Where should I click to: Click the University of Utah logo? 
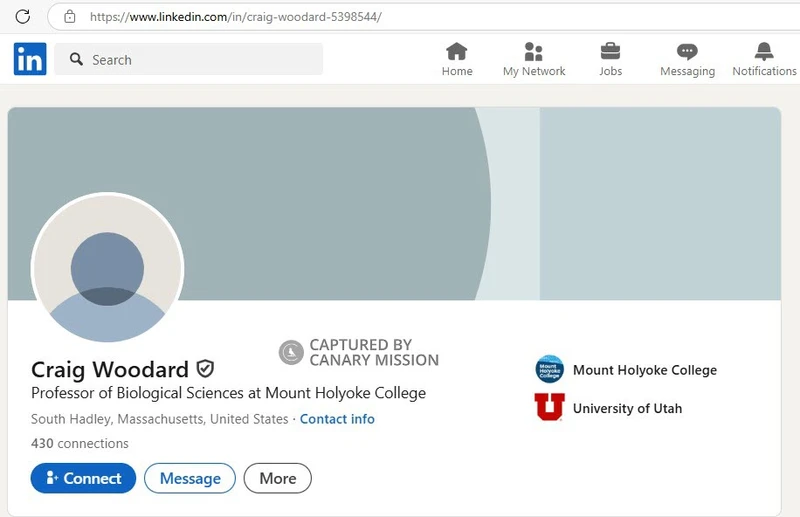pos(549,407)
